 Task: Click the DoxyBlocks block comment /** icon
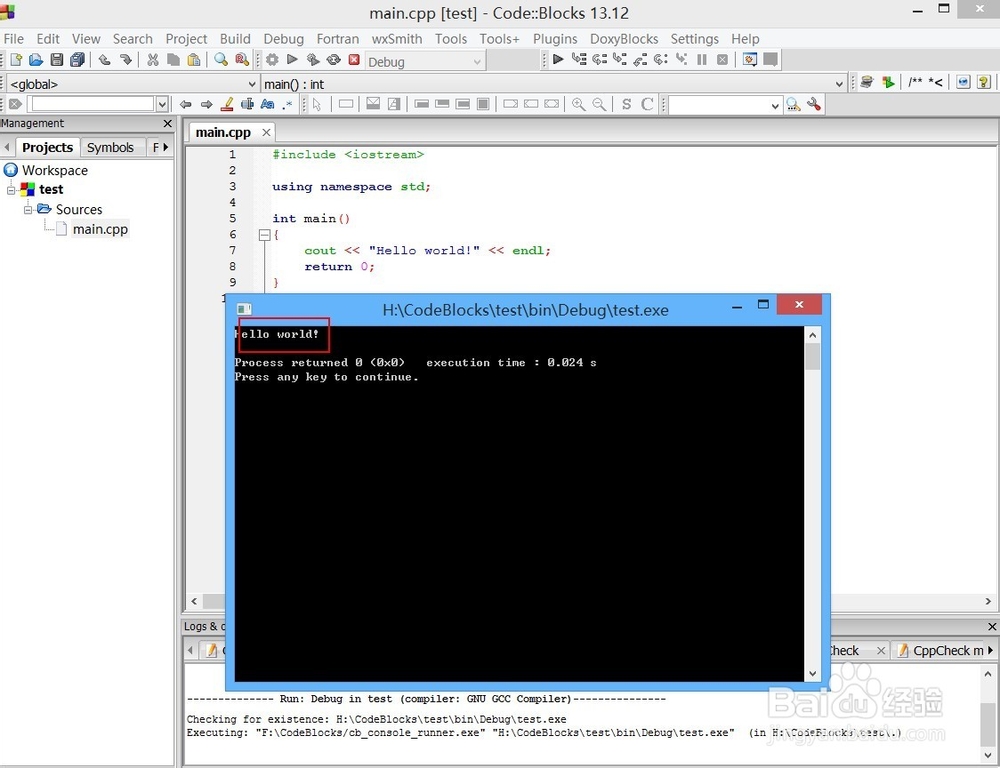coord(915,82)
